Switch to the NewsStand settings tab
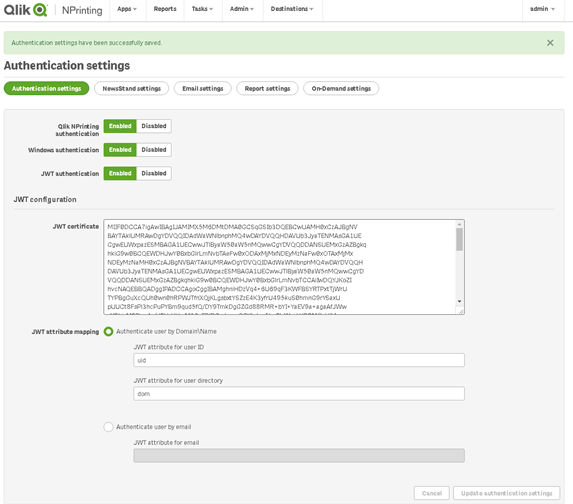573x504 pixels. [x=132, y=88]
